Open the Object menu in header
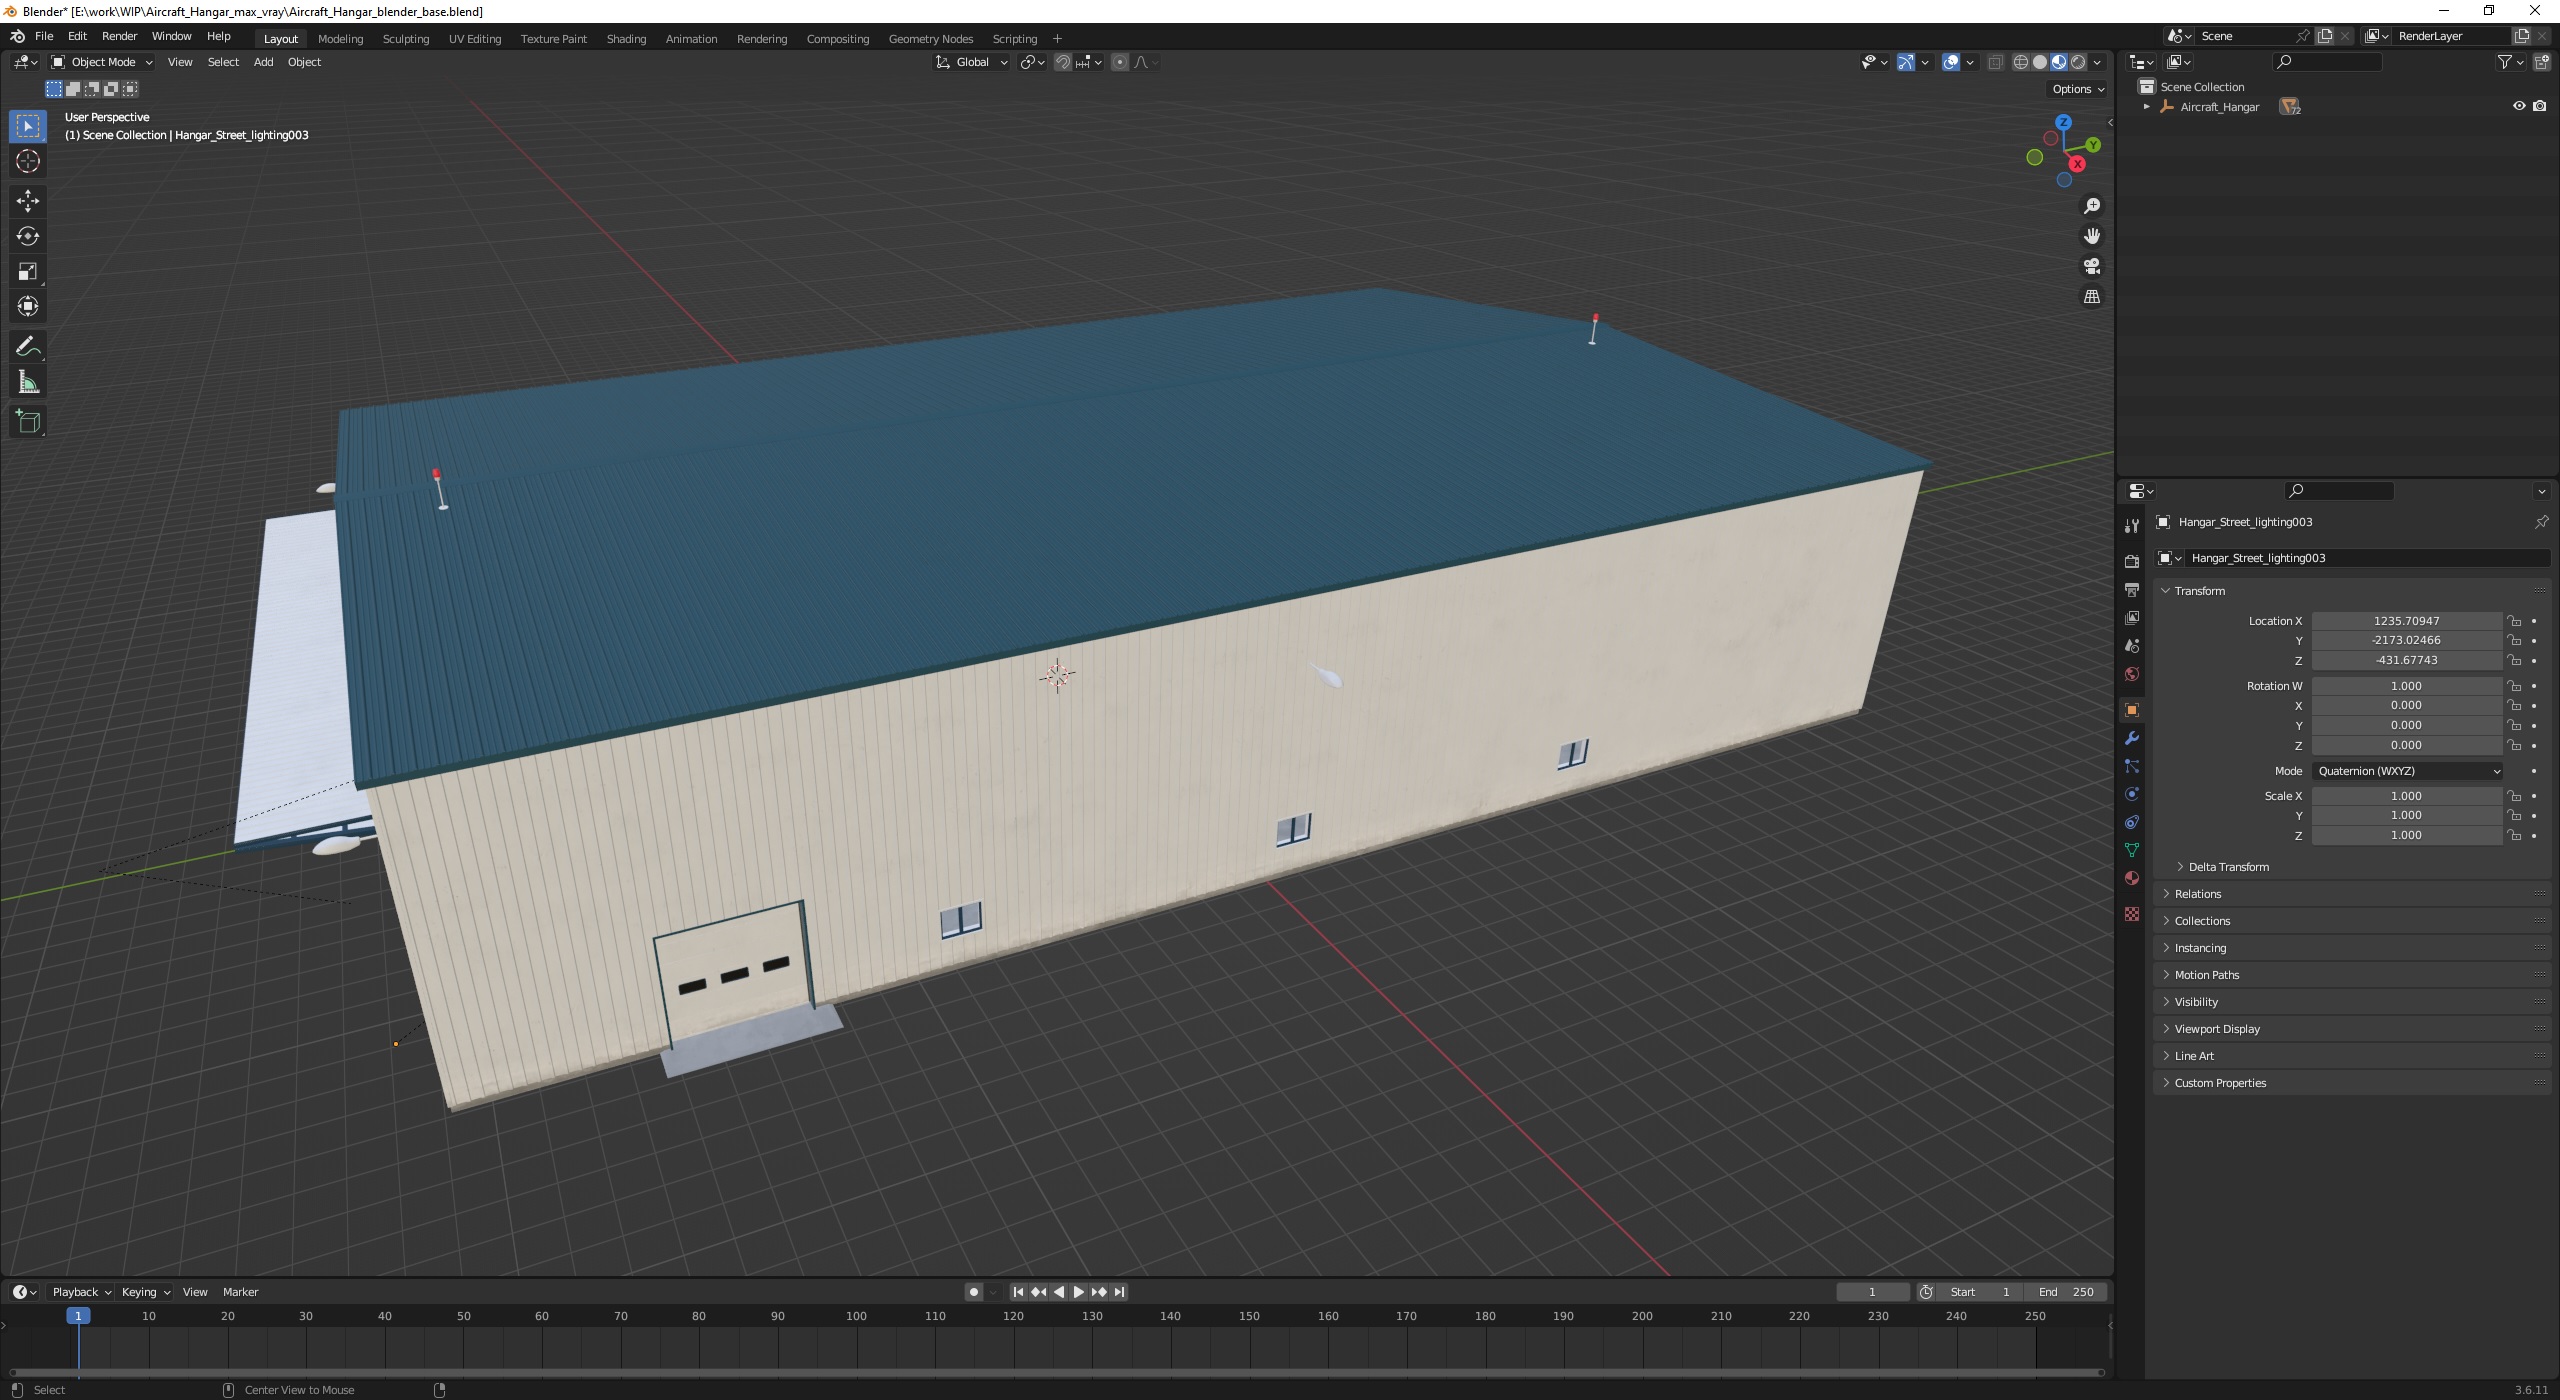The width and height of the screenshot is (2560, 1400). click(x=303, y=62)
